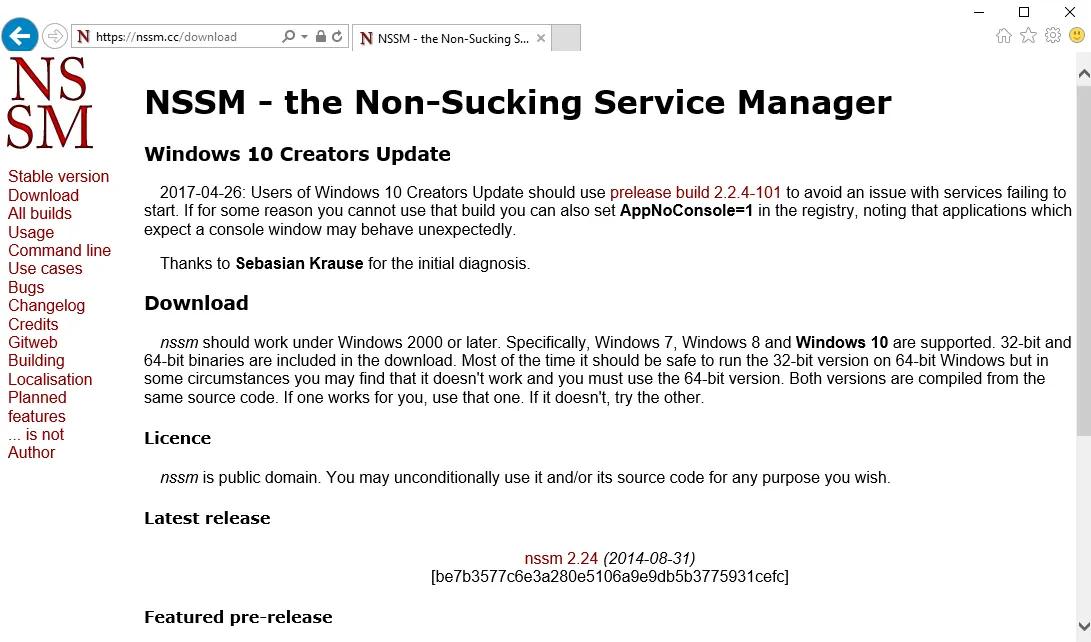This screenshot has height=642, width=1091.
Task: Go to the browser Home icon
Action: 1003,35
